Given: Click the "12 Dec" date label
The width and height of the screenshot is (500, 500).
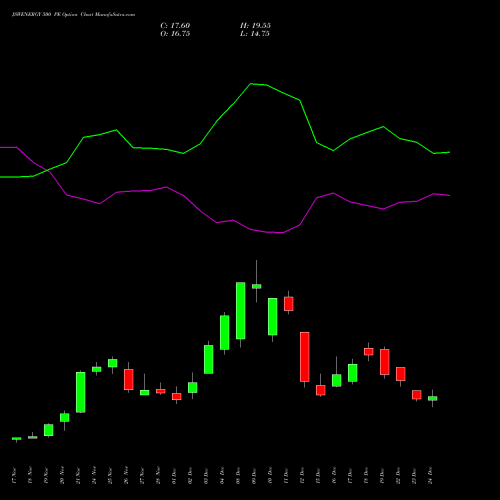Looking at the screenshot, I should 302,476.
